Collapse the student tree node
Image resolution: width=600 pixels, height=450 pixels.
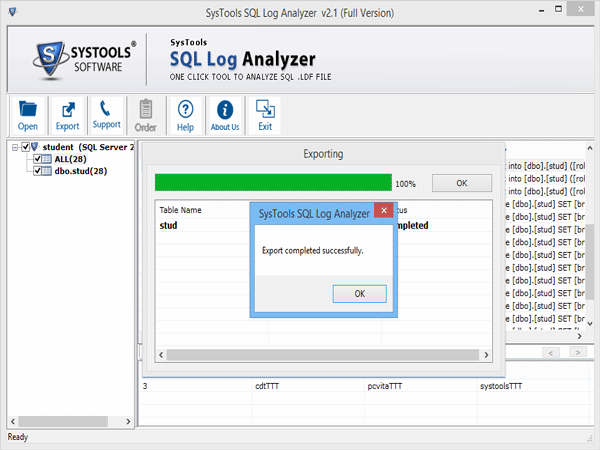point(15,147)
